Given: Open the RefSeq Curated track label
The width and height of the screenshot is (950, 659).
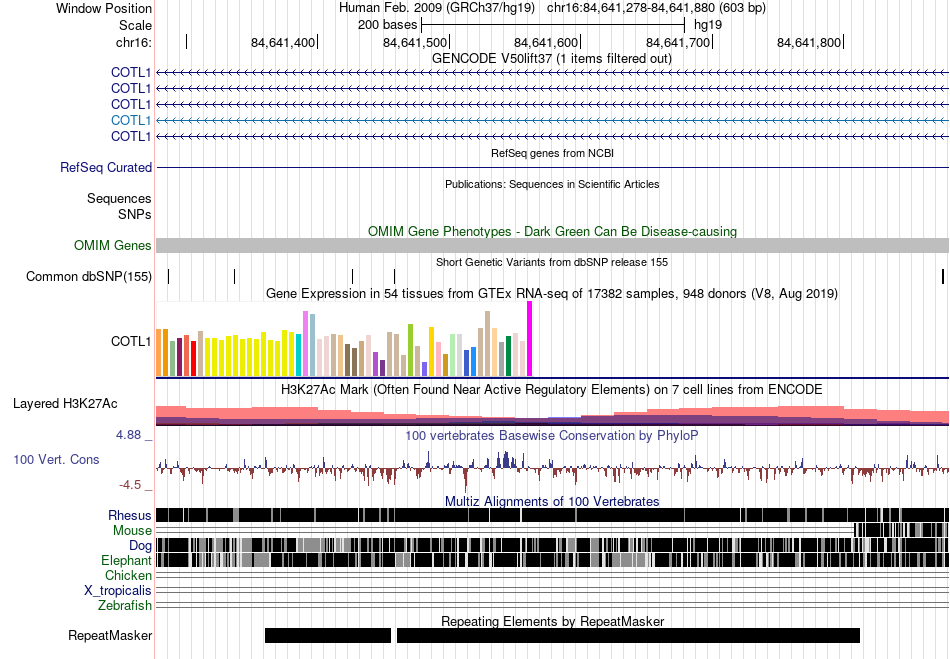Looking at the screenshot, I should click(x=106, y=167).
